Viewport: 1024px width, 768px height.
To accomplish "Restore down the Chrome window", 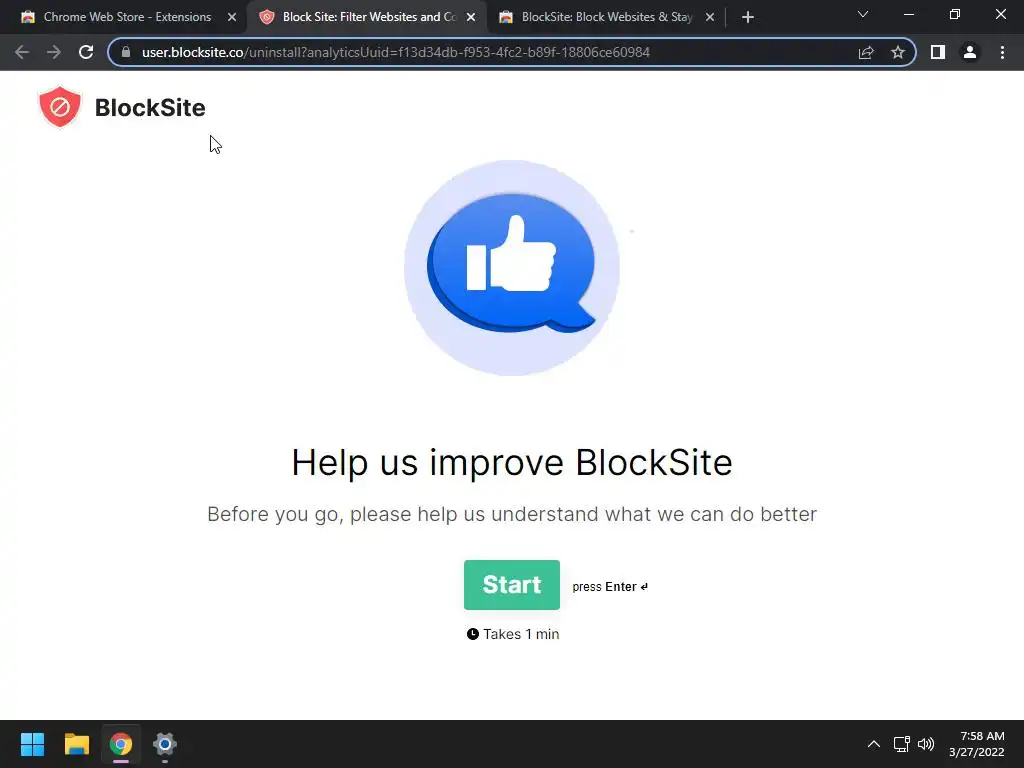I will pos(955,14).
